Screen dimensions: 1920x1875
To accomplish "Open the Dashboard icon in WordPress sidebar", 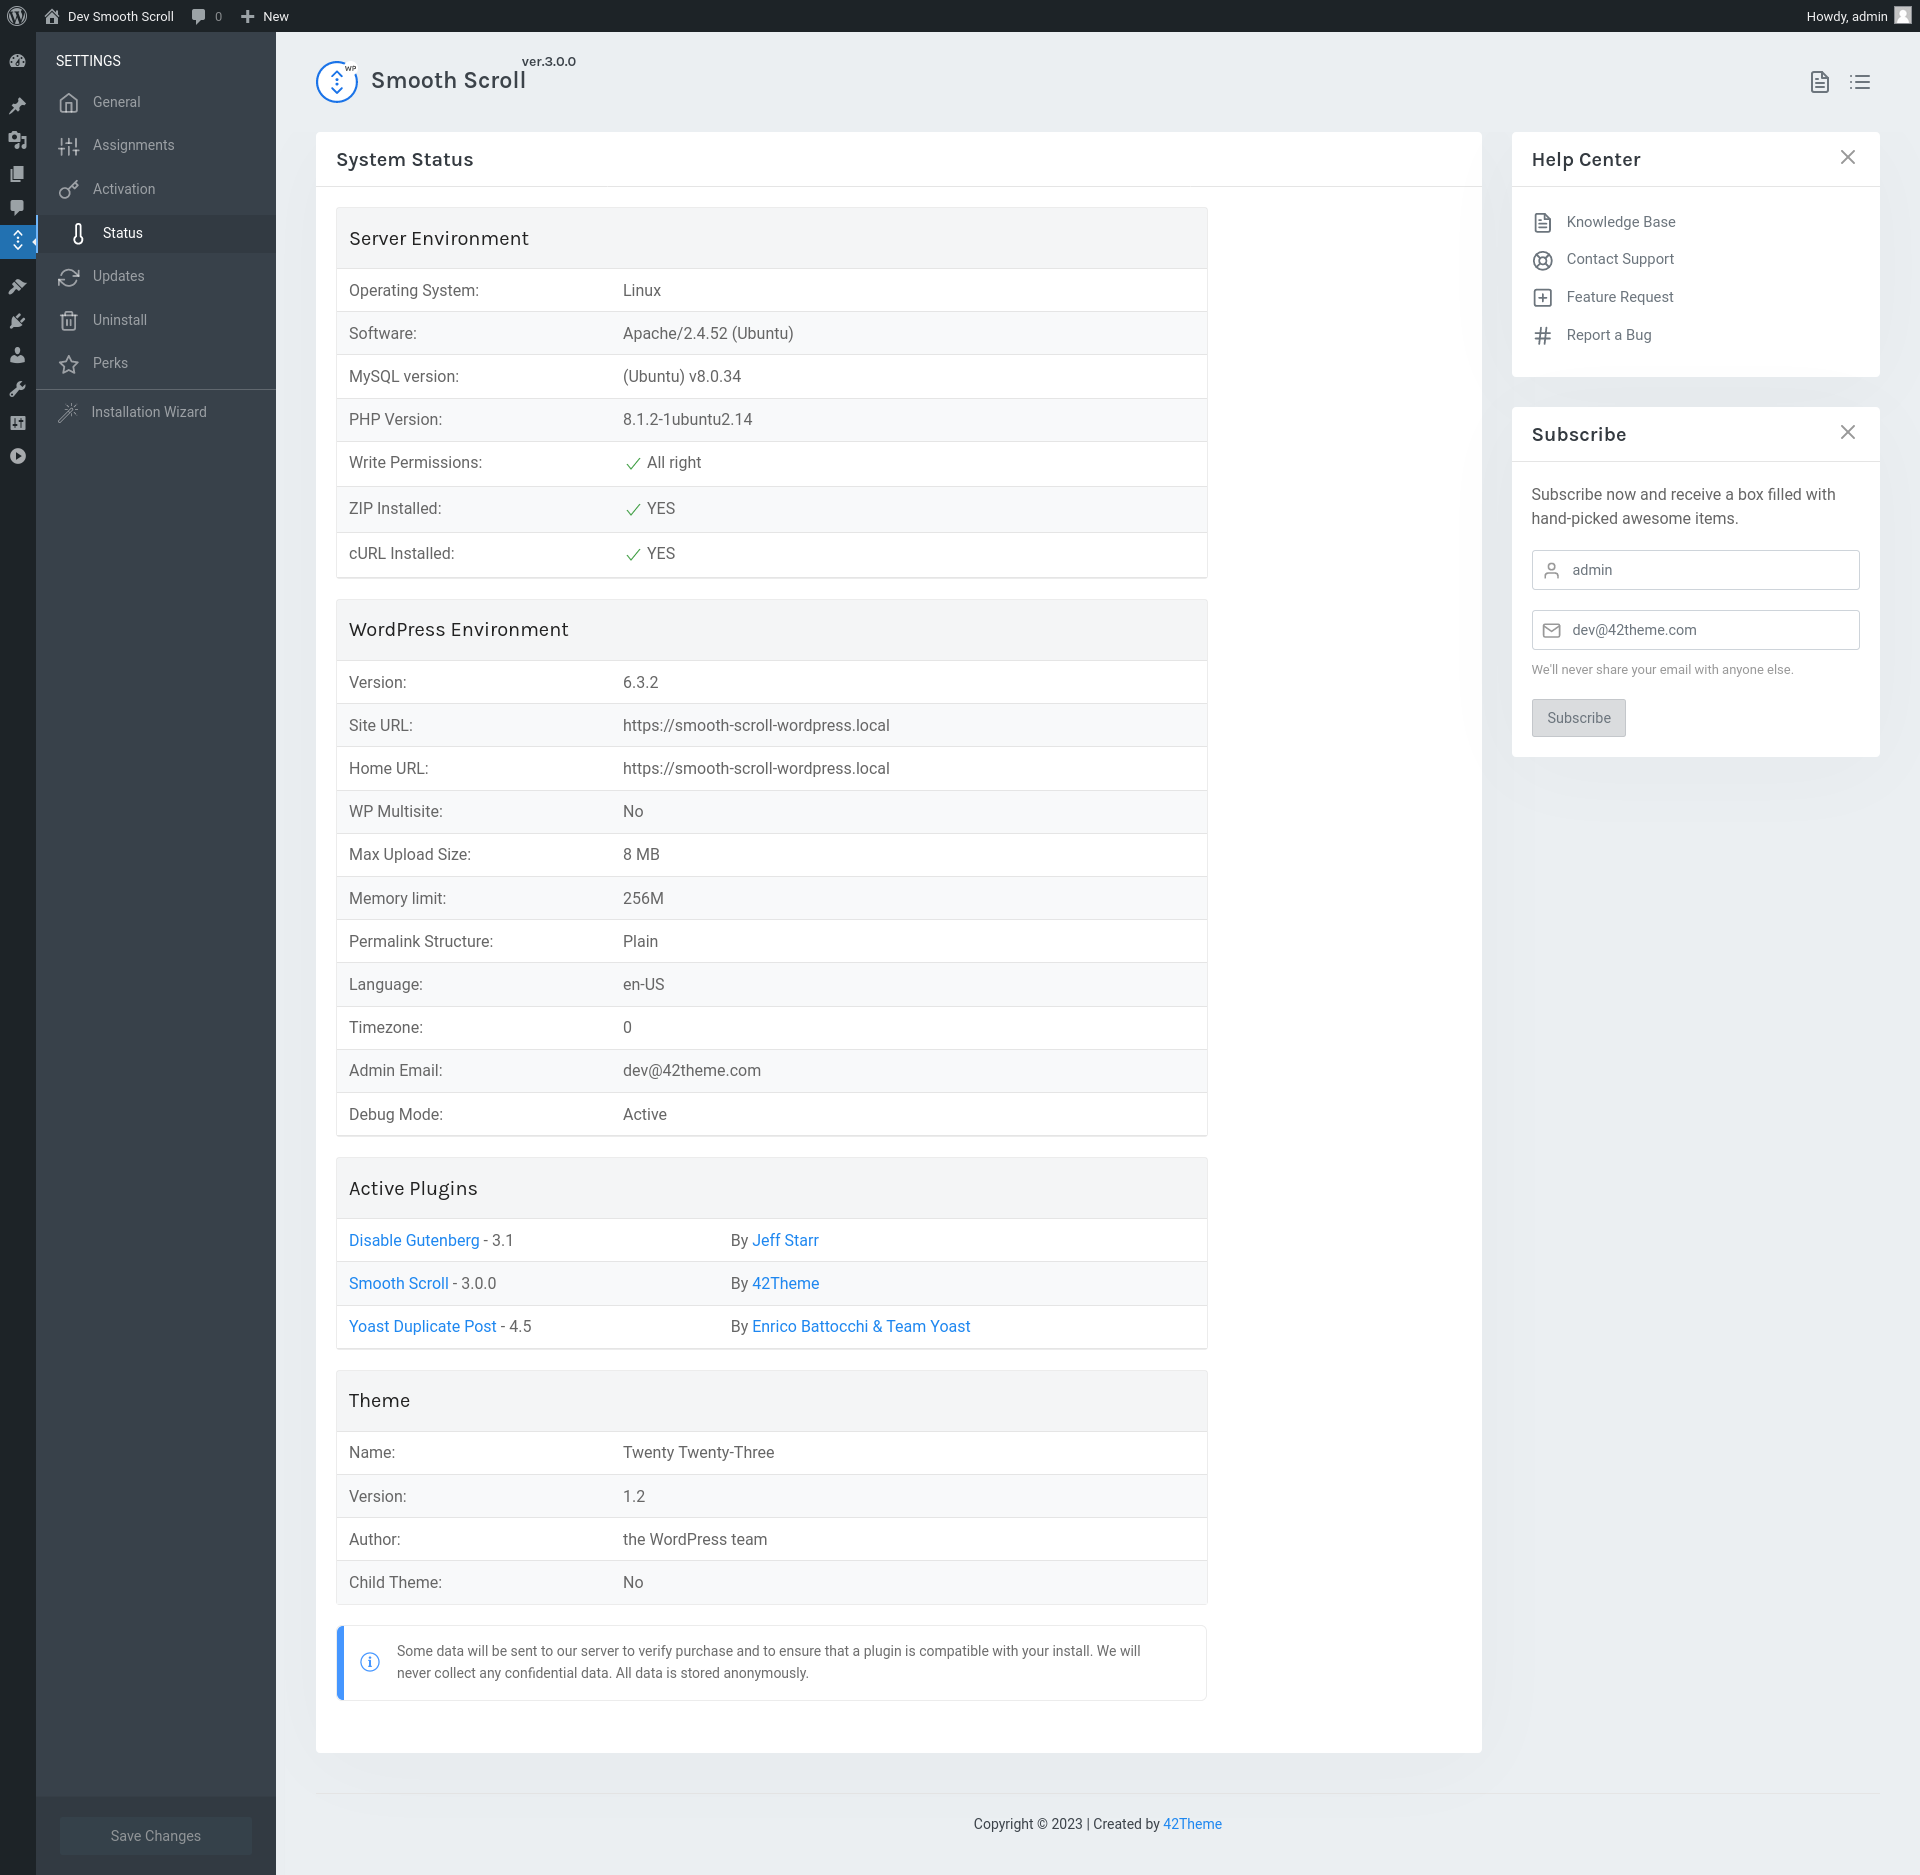I will point(17,61).
